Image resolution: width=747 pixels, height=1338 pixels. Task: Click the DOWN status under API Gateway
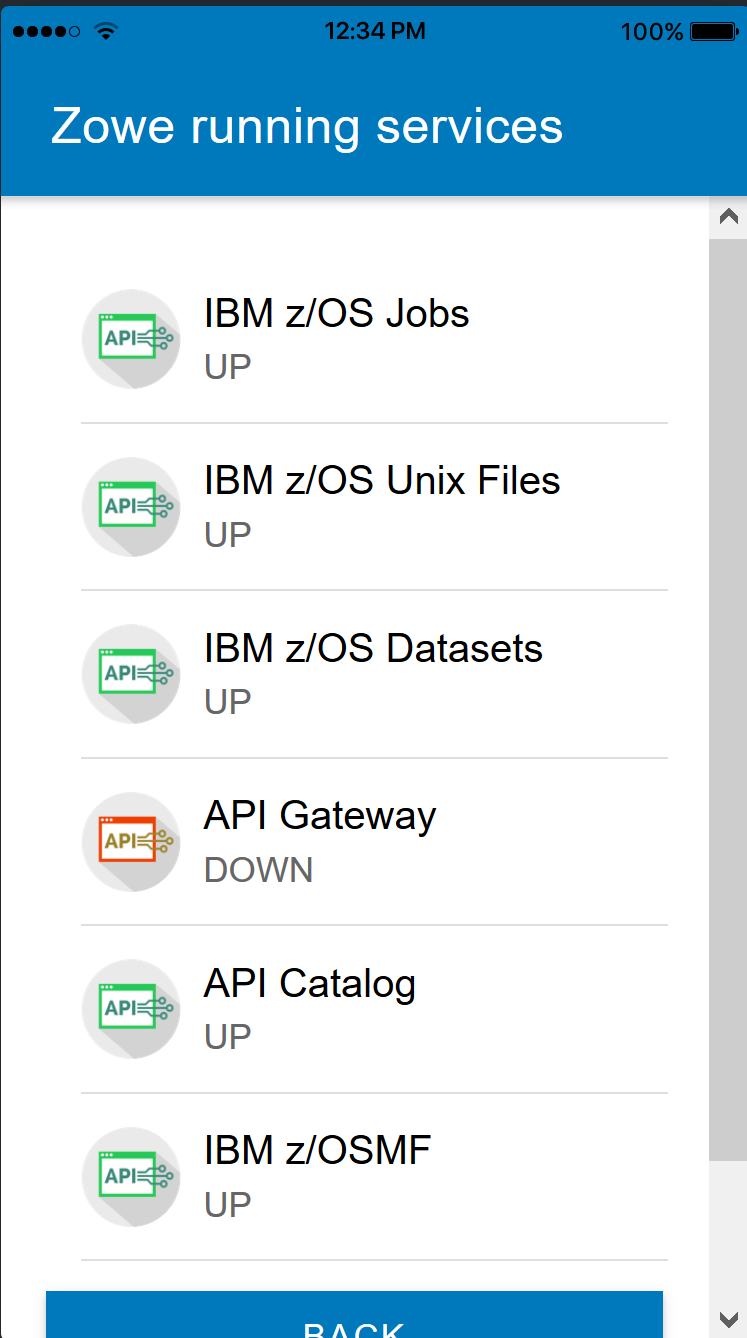(258, 870)
